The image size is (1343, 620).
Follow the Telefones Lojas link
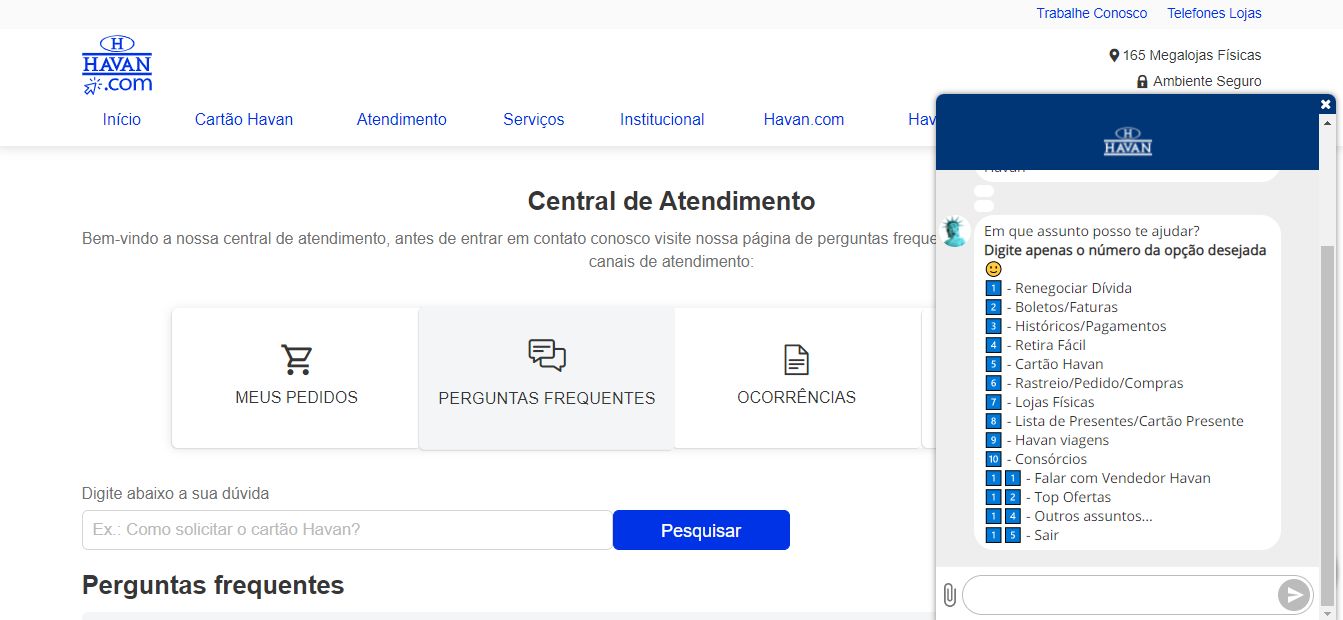pyautogui.click(x=1214, y=13)
